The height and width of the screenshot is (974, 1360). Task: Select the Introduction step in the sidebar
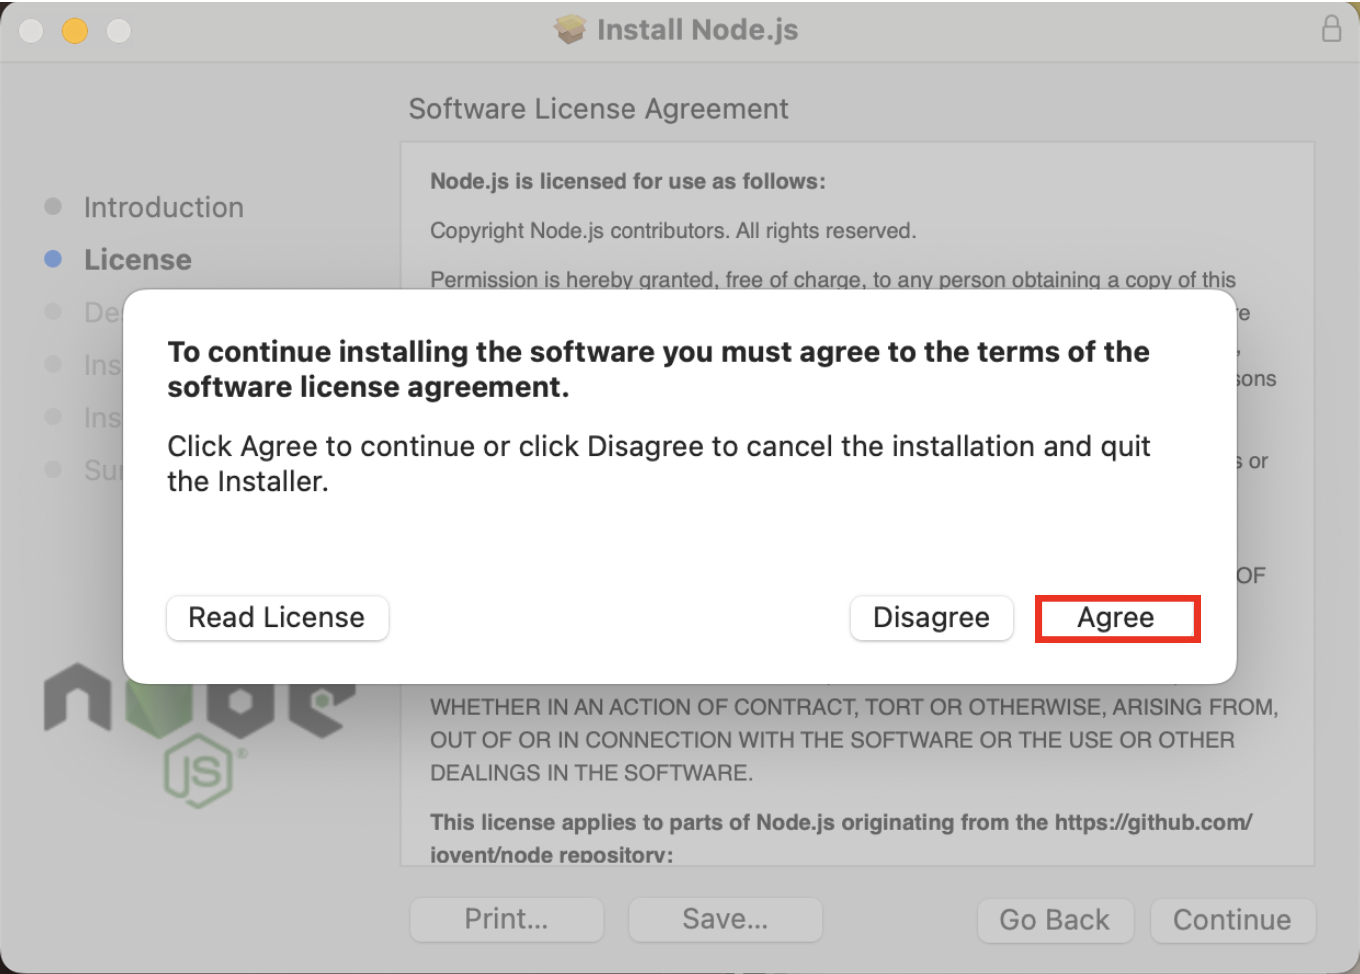click(x=163, y=206)
